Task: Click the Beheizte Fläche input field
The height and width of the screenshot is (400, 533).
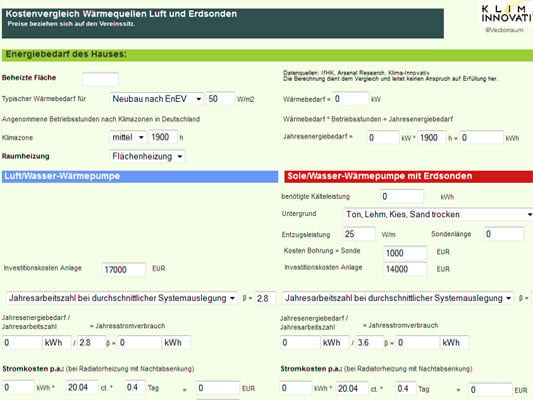Action: click(100, 79)
